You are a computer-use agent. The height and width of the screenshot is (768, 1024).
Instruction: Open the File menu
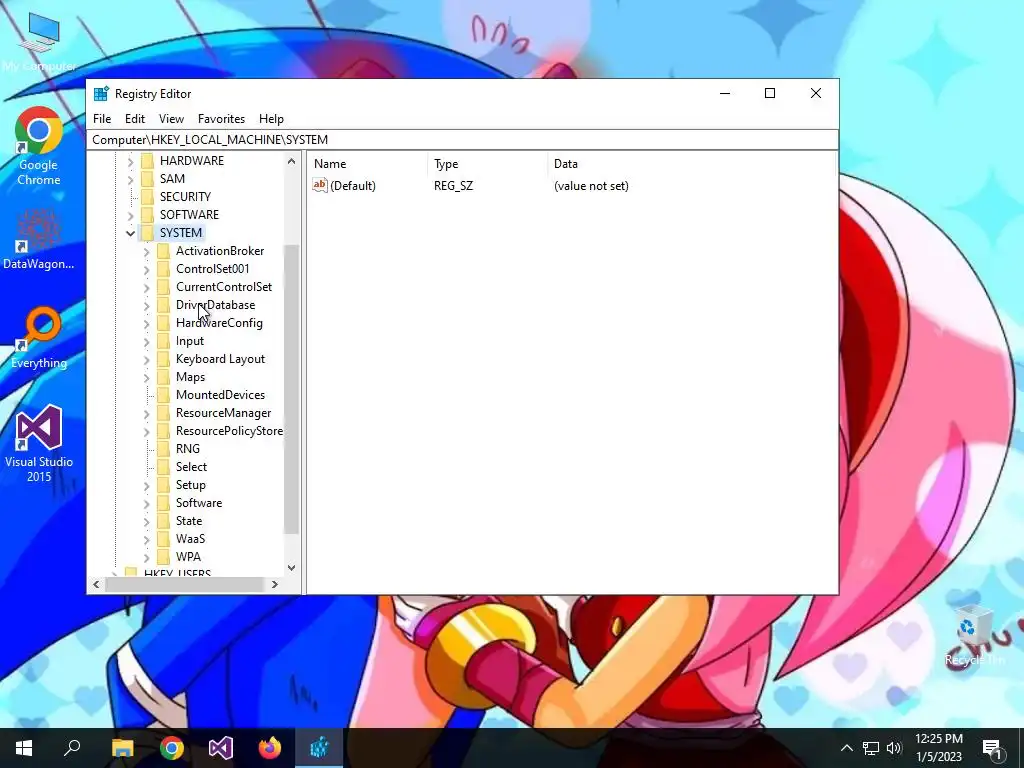[102, 119]
